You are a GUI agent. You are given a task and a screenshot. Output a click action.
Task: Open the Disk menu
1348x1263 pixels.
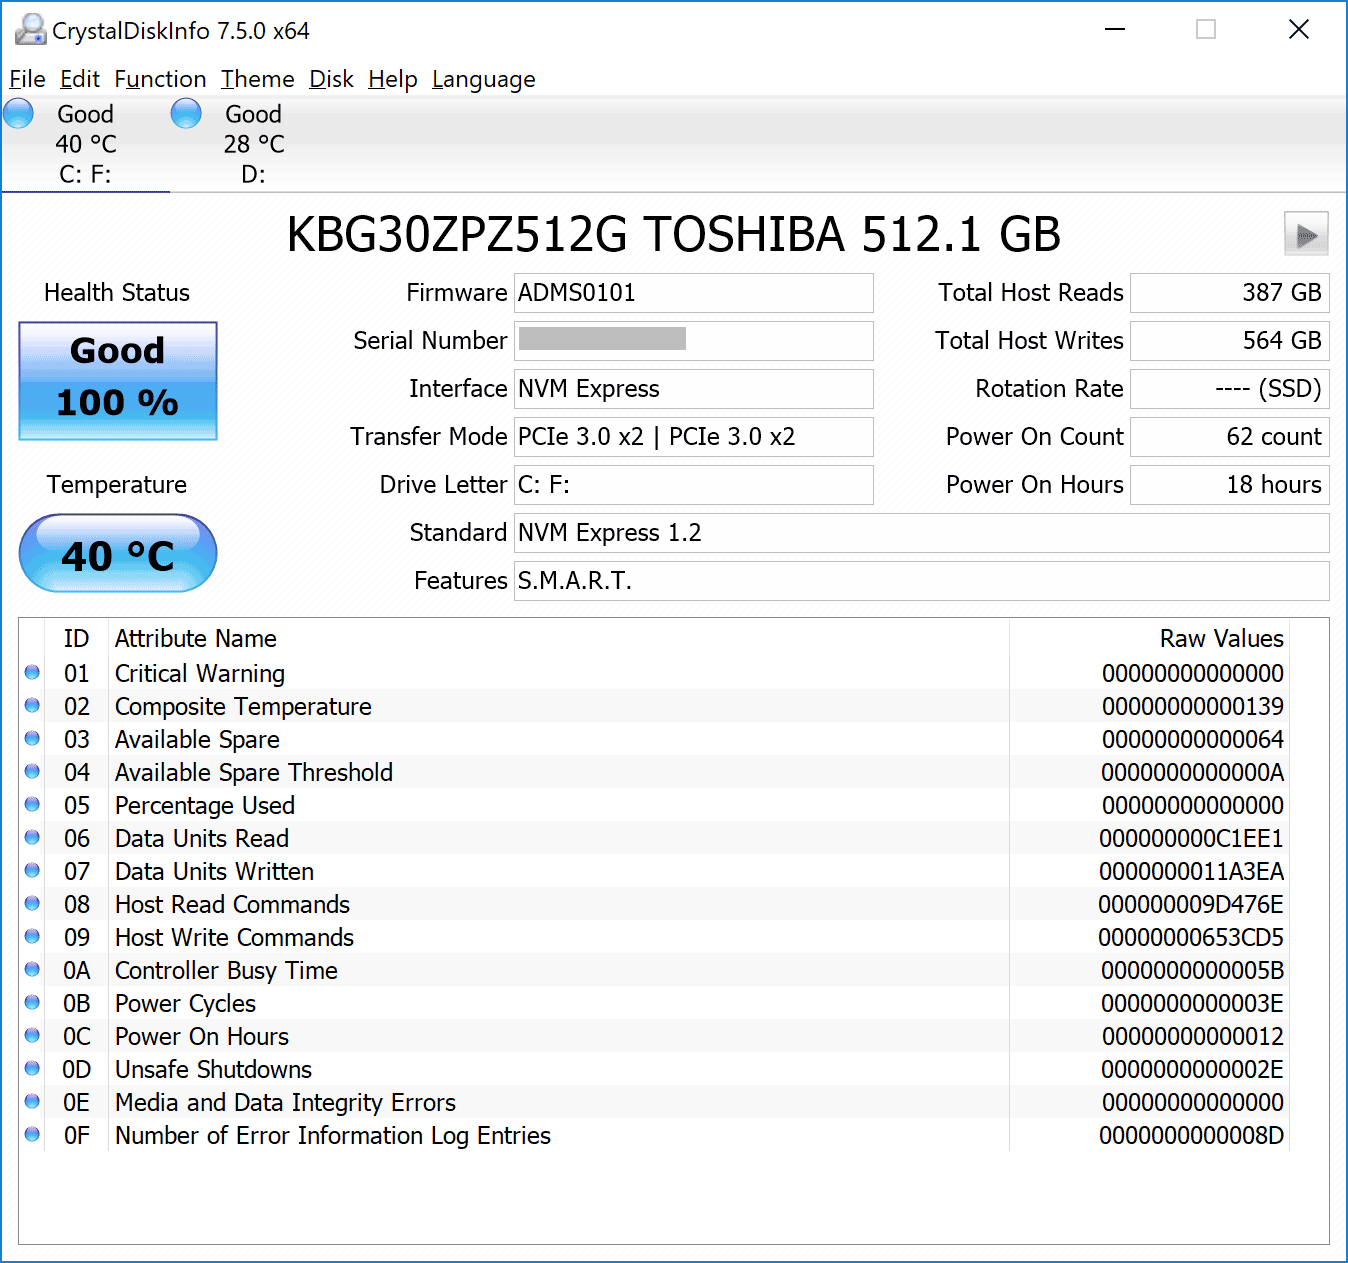[331, 79]
